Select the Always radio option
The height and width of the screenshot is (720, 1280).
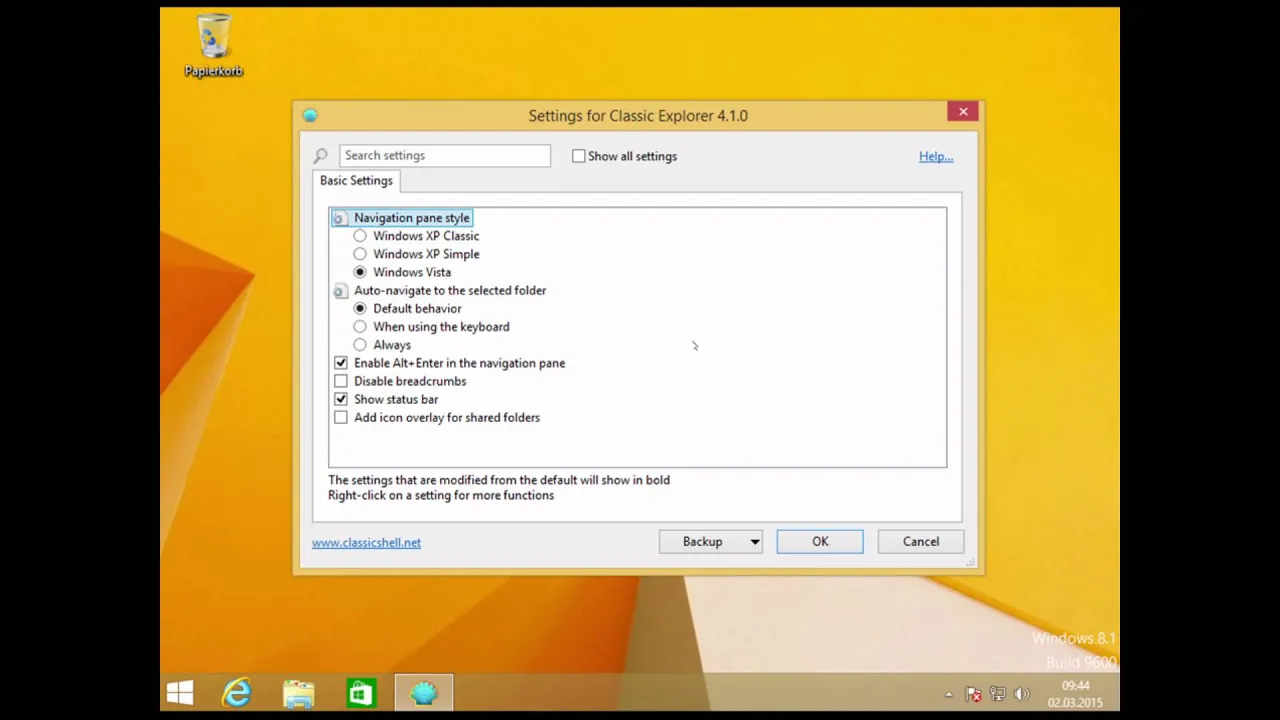(360, 345)
